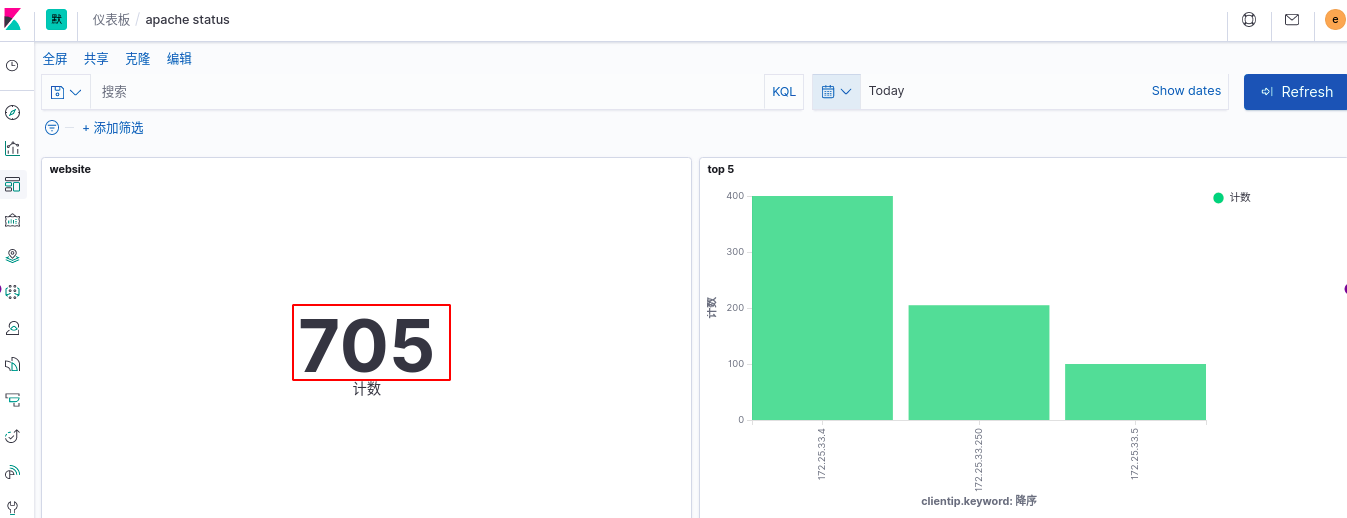
Task: Click 计数 label under 705
Action: pos(367,389)
